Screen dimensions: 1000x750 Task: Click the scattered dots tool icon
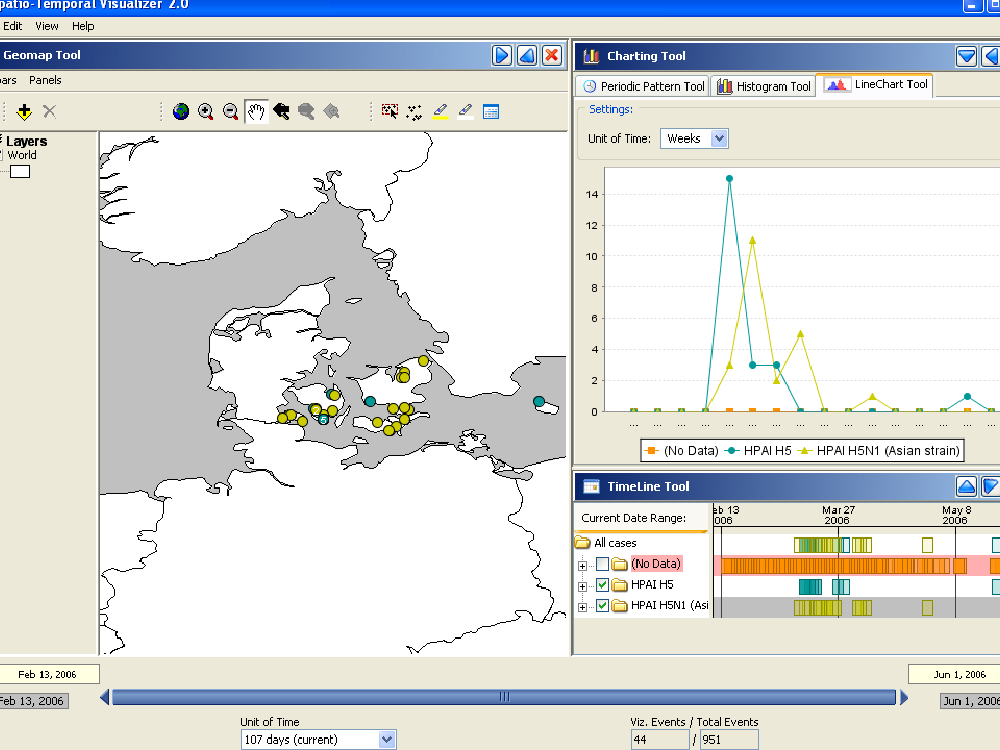coord(415,112)
